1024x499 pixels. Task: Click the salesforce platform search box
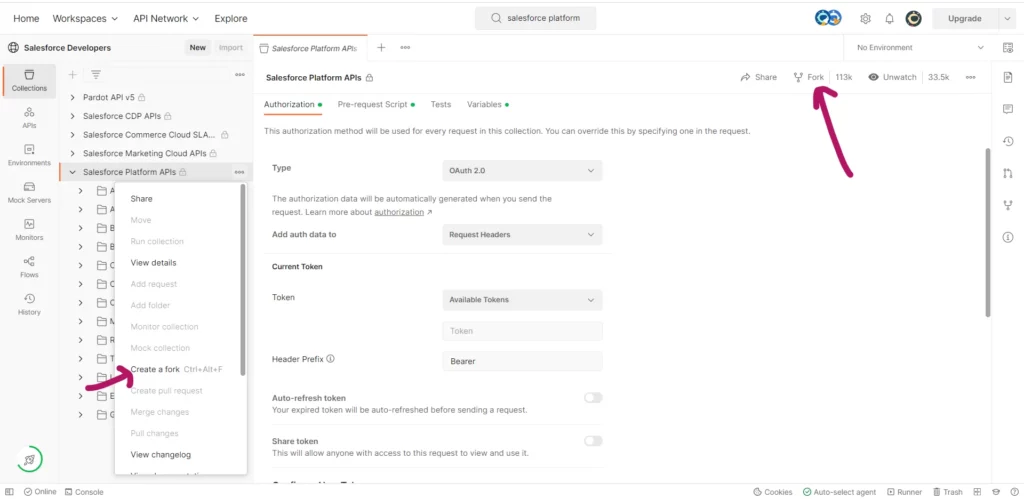click(x=536, y=18)
